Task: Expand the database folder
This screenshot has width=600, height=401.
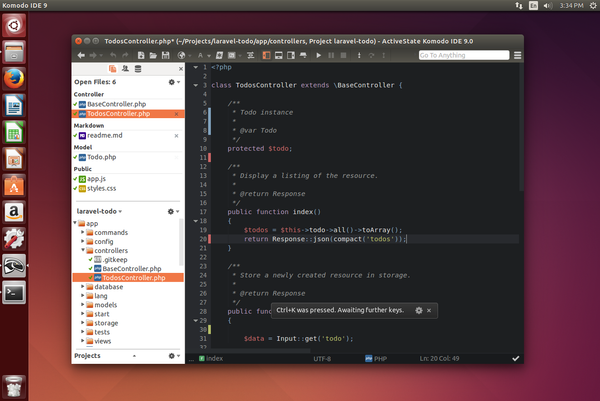Action: click(82, 287)
